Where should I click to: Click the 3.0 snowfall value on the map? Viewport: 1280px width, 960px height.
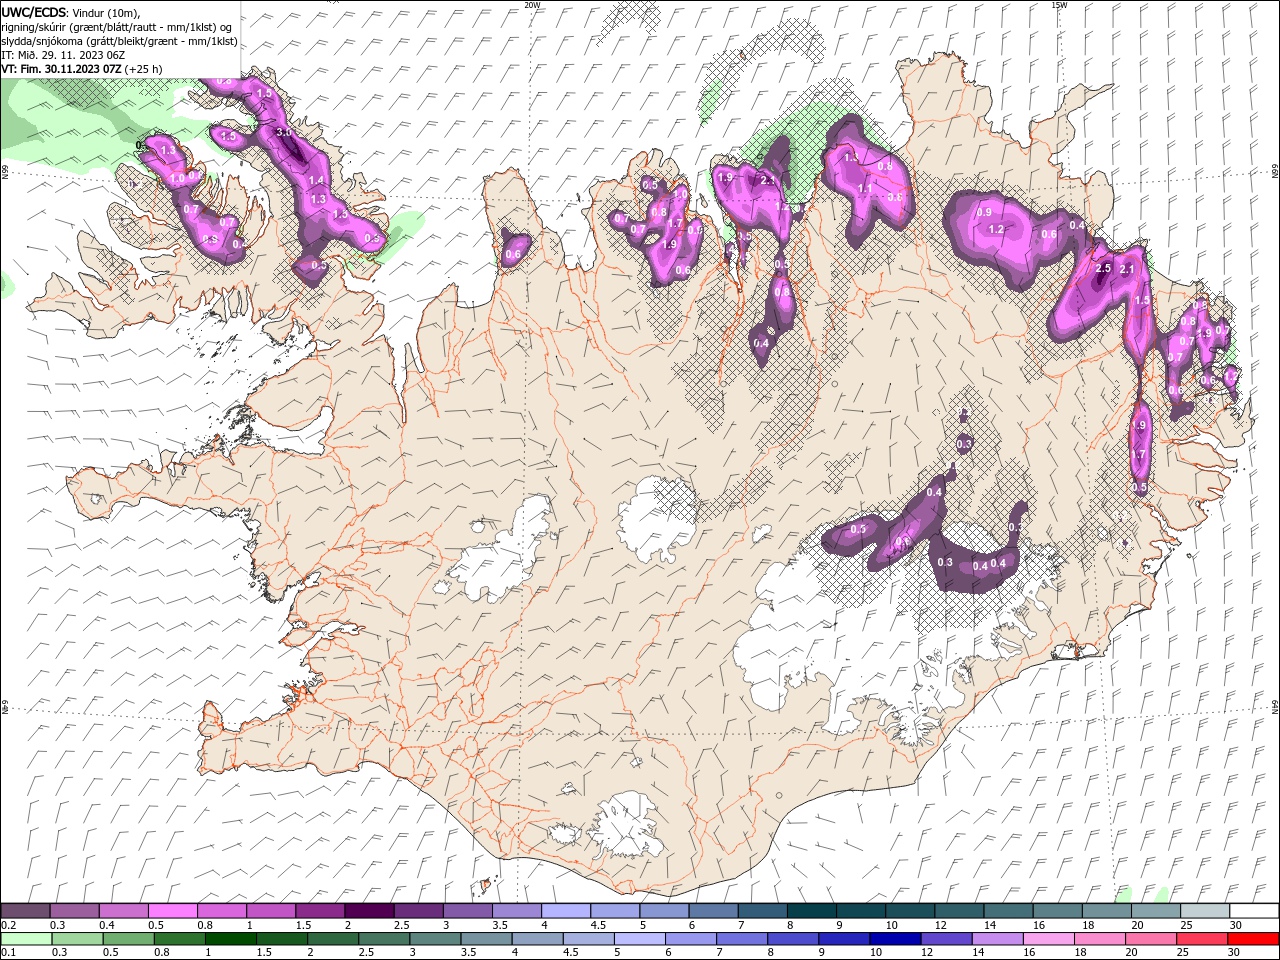point(283,132)
